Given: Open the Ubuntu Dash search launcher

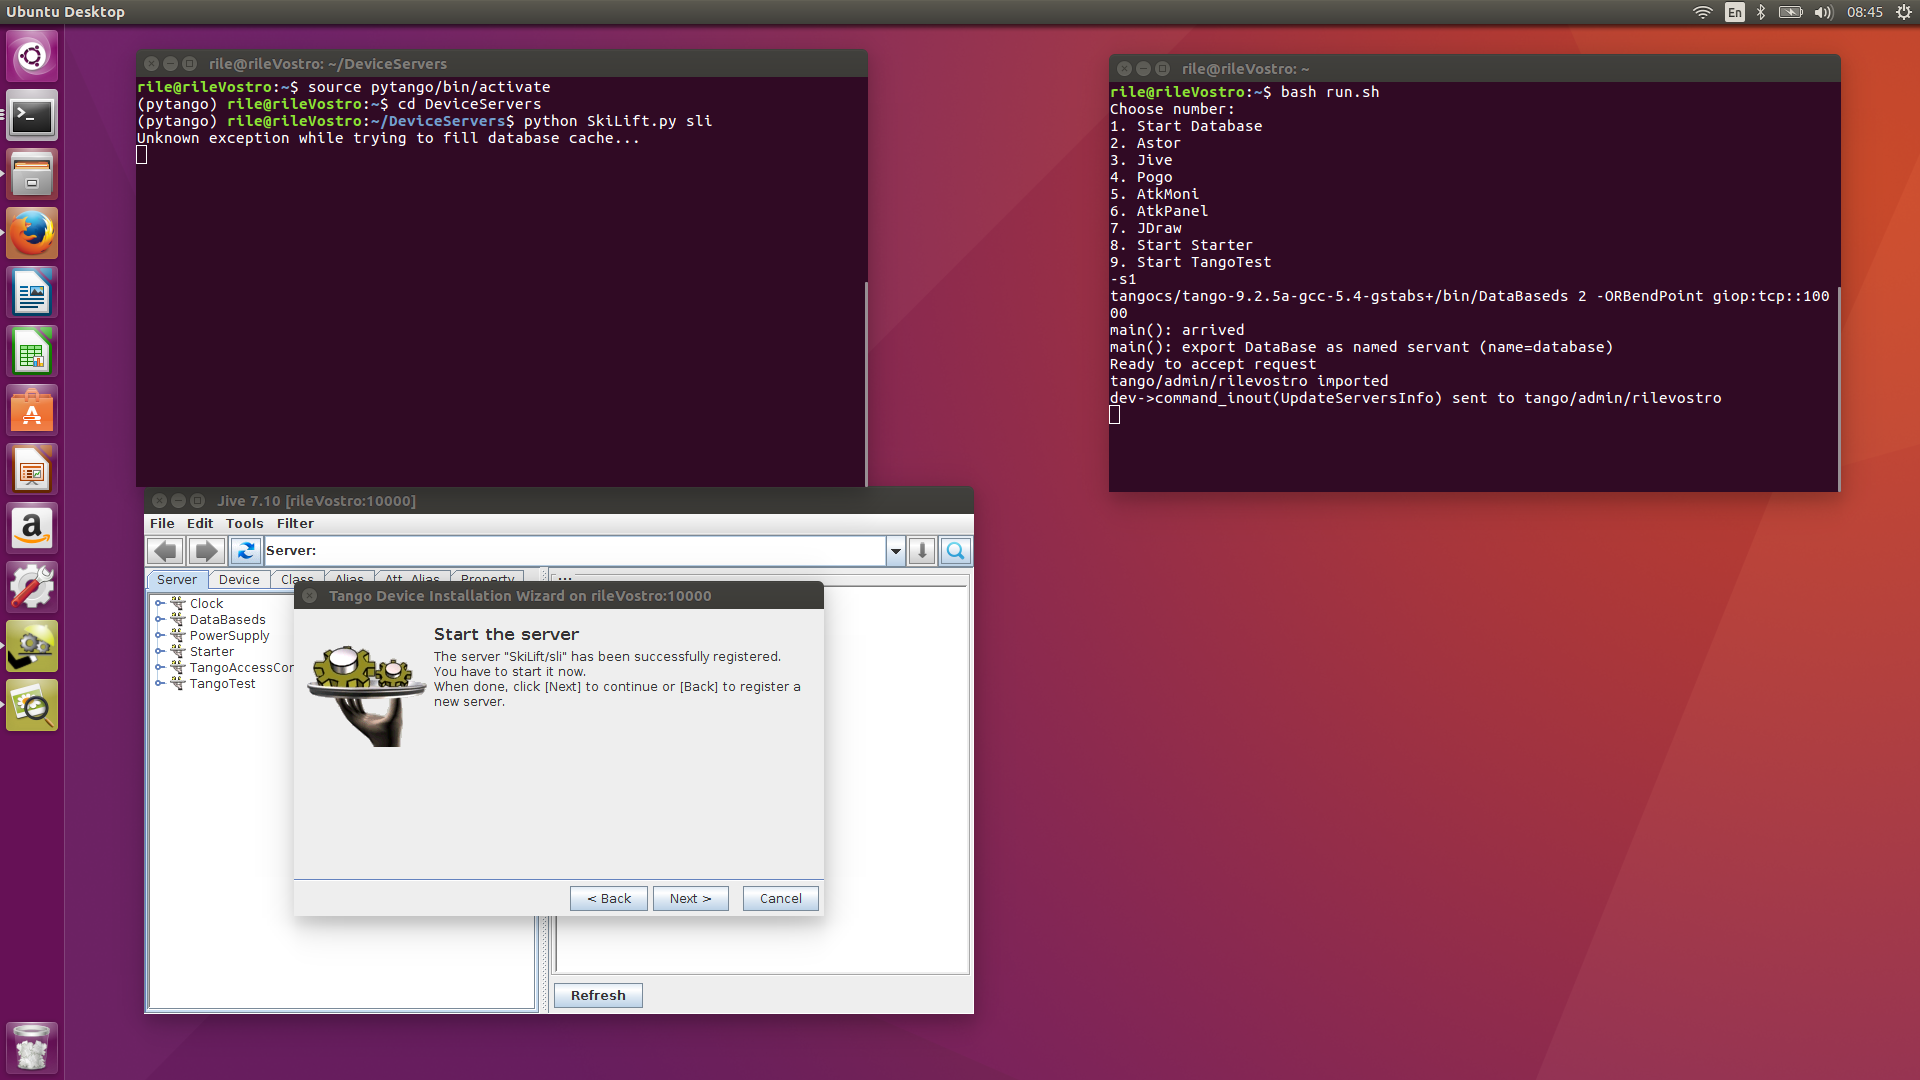Looking at the screenshot, I should (32, 56).
